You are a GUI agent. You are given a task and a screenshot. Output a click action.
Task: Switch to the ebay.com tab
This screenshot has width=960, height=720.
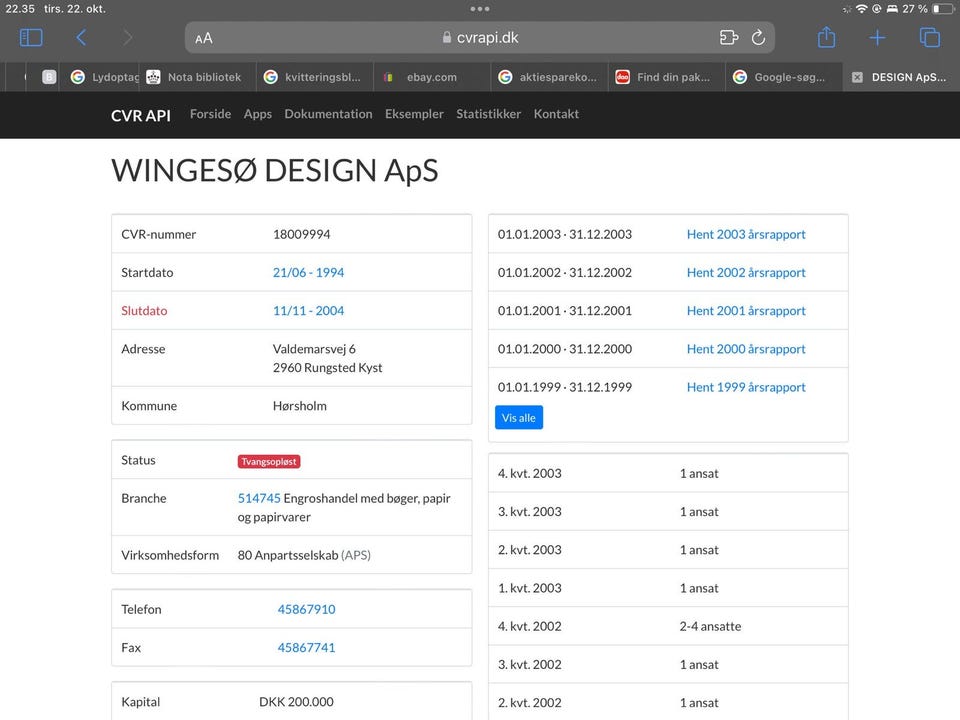[x=431, y=77]
